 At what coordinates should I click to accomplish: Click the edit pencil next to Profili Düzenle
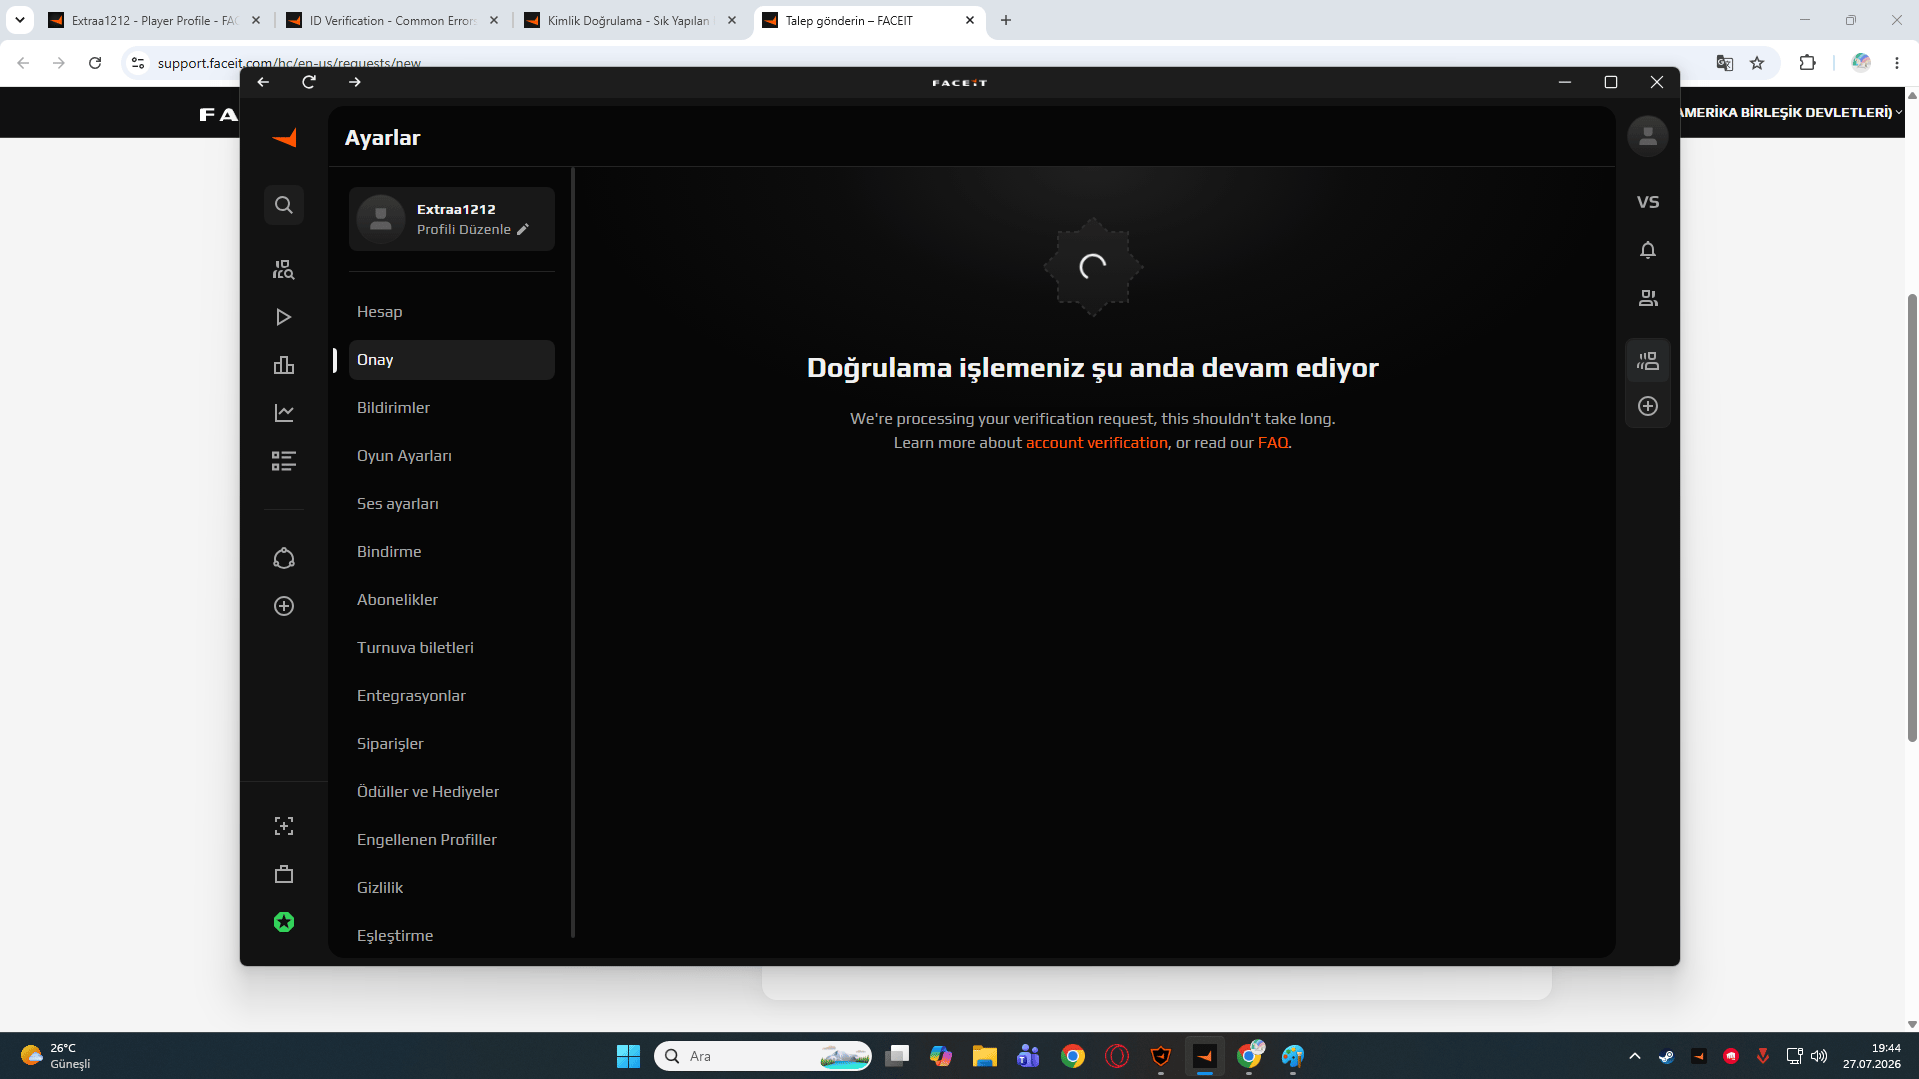coord(523,230)
